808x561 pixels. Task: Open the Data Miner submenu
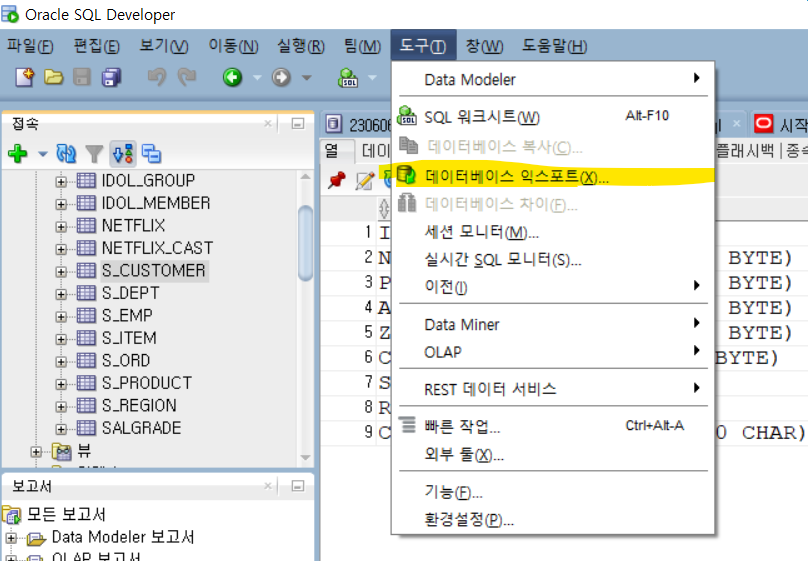coord(553,325)
